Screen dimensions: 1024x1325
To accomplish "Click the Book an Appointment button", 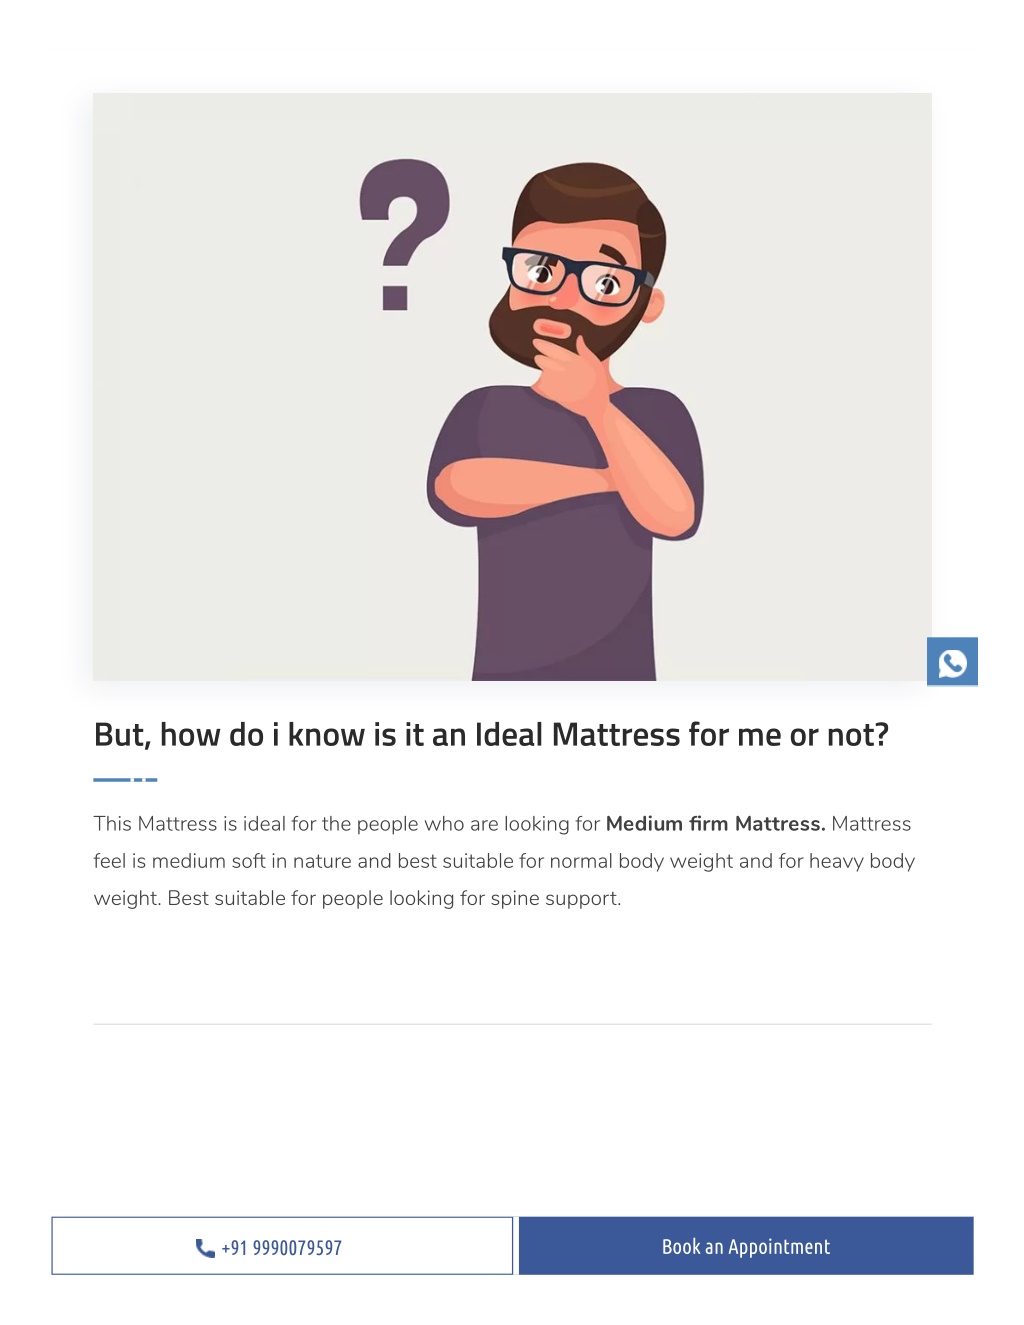I will 746,1246.
